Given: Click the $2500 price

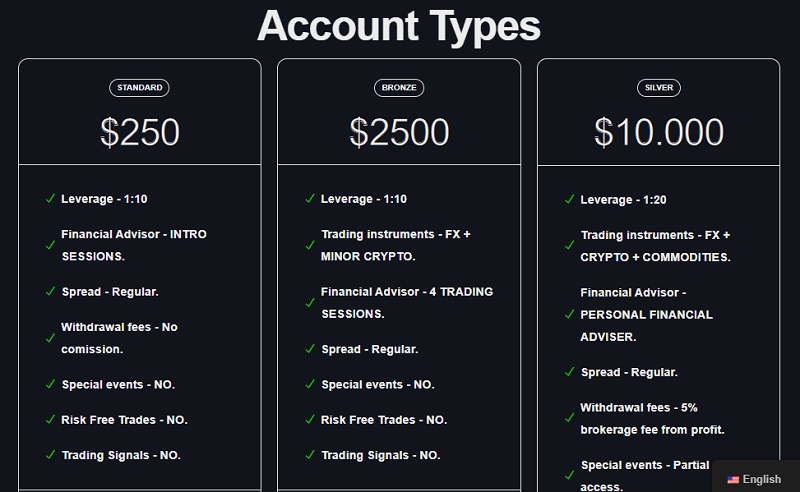Looking at the screenshot, I should click(399, 133).
